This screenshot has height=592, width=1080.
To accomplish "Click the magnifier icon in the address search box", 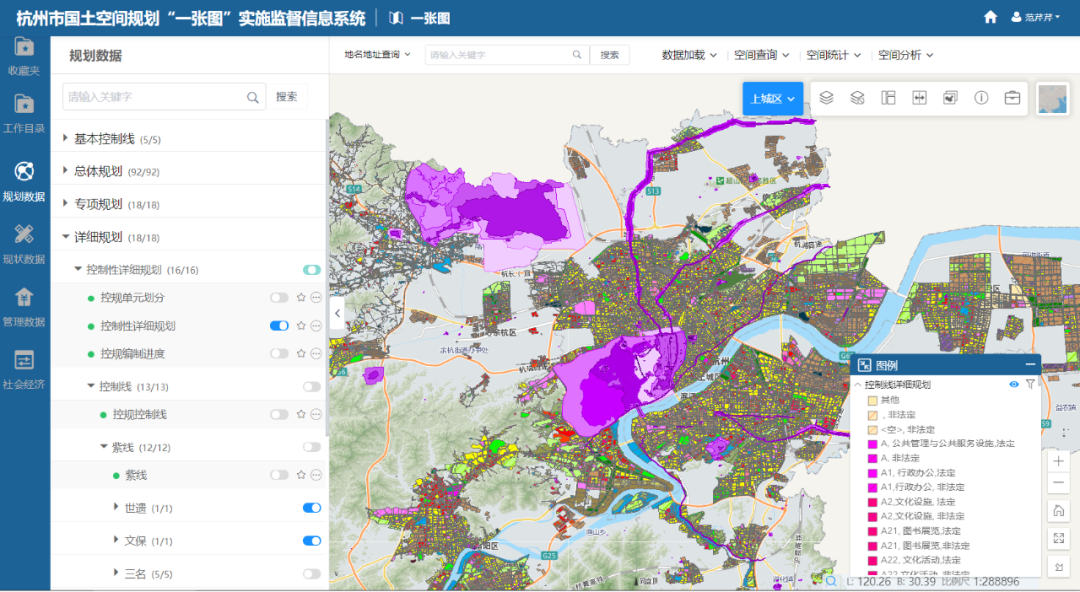I will pyautogui.click(x=577, y=54).
